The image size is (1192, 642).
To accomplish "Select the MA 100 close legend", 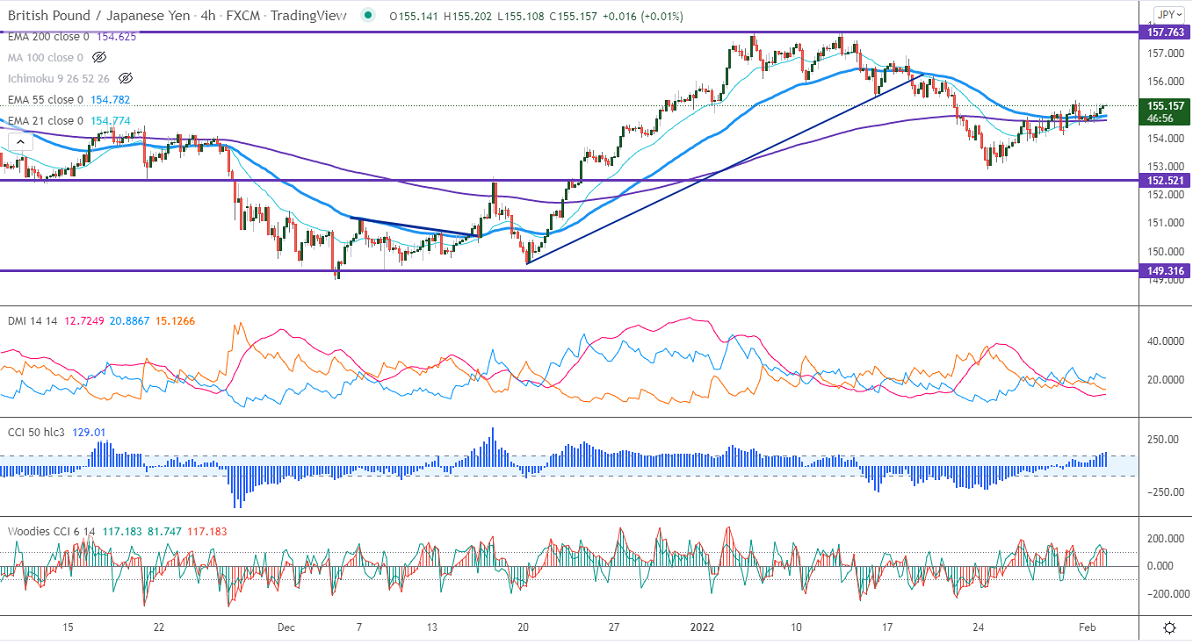I will 45,57.
